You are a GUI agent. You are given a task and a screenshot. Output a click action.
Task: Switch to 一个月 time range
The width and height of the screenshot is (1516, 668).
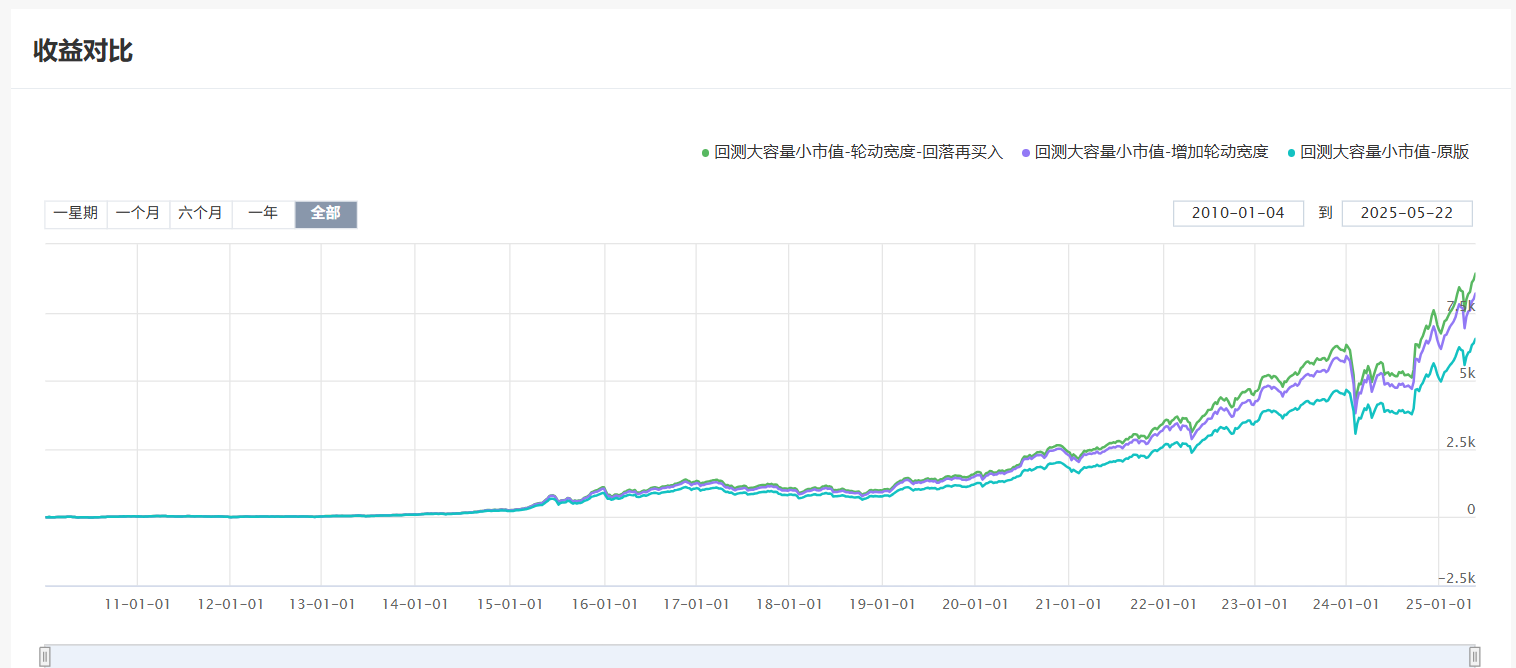click(138, 214)
